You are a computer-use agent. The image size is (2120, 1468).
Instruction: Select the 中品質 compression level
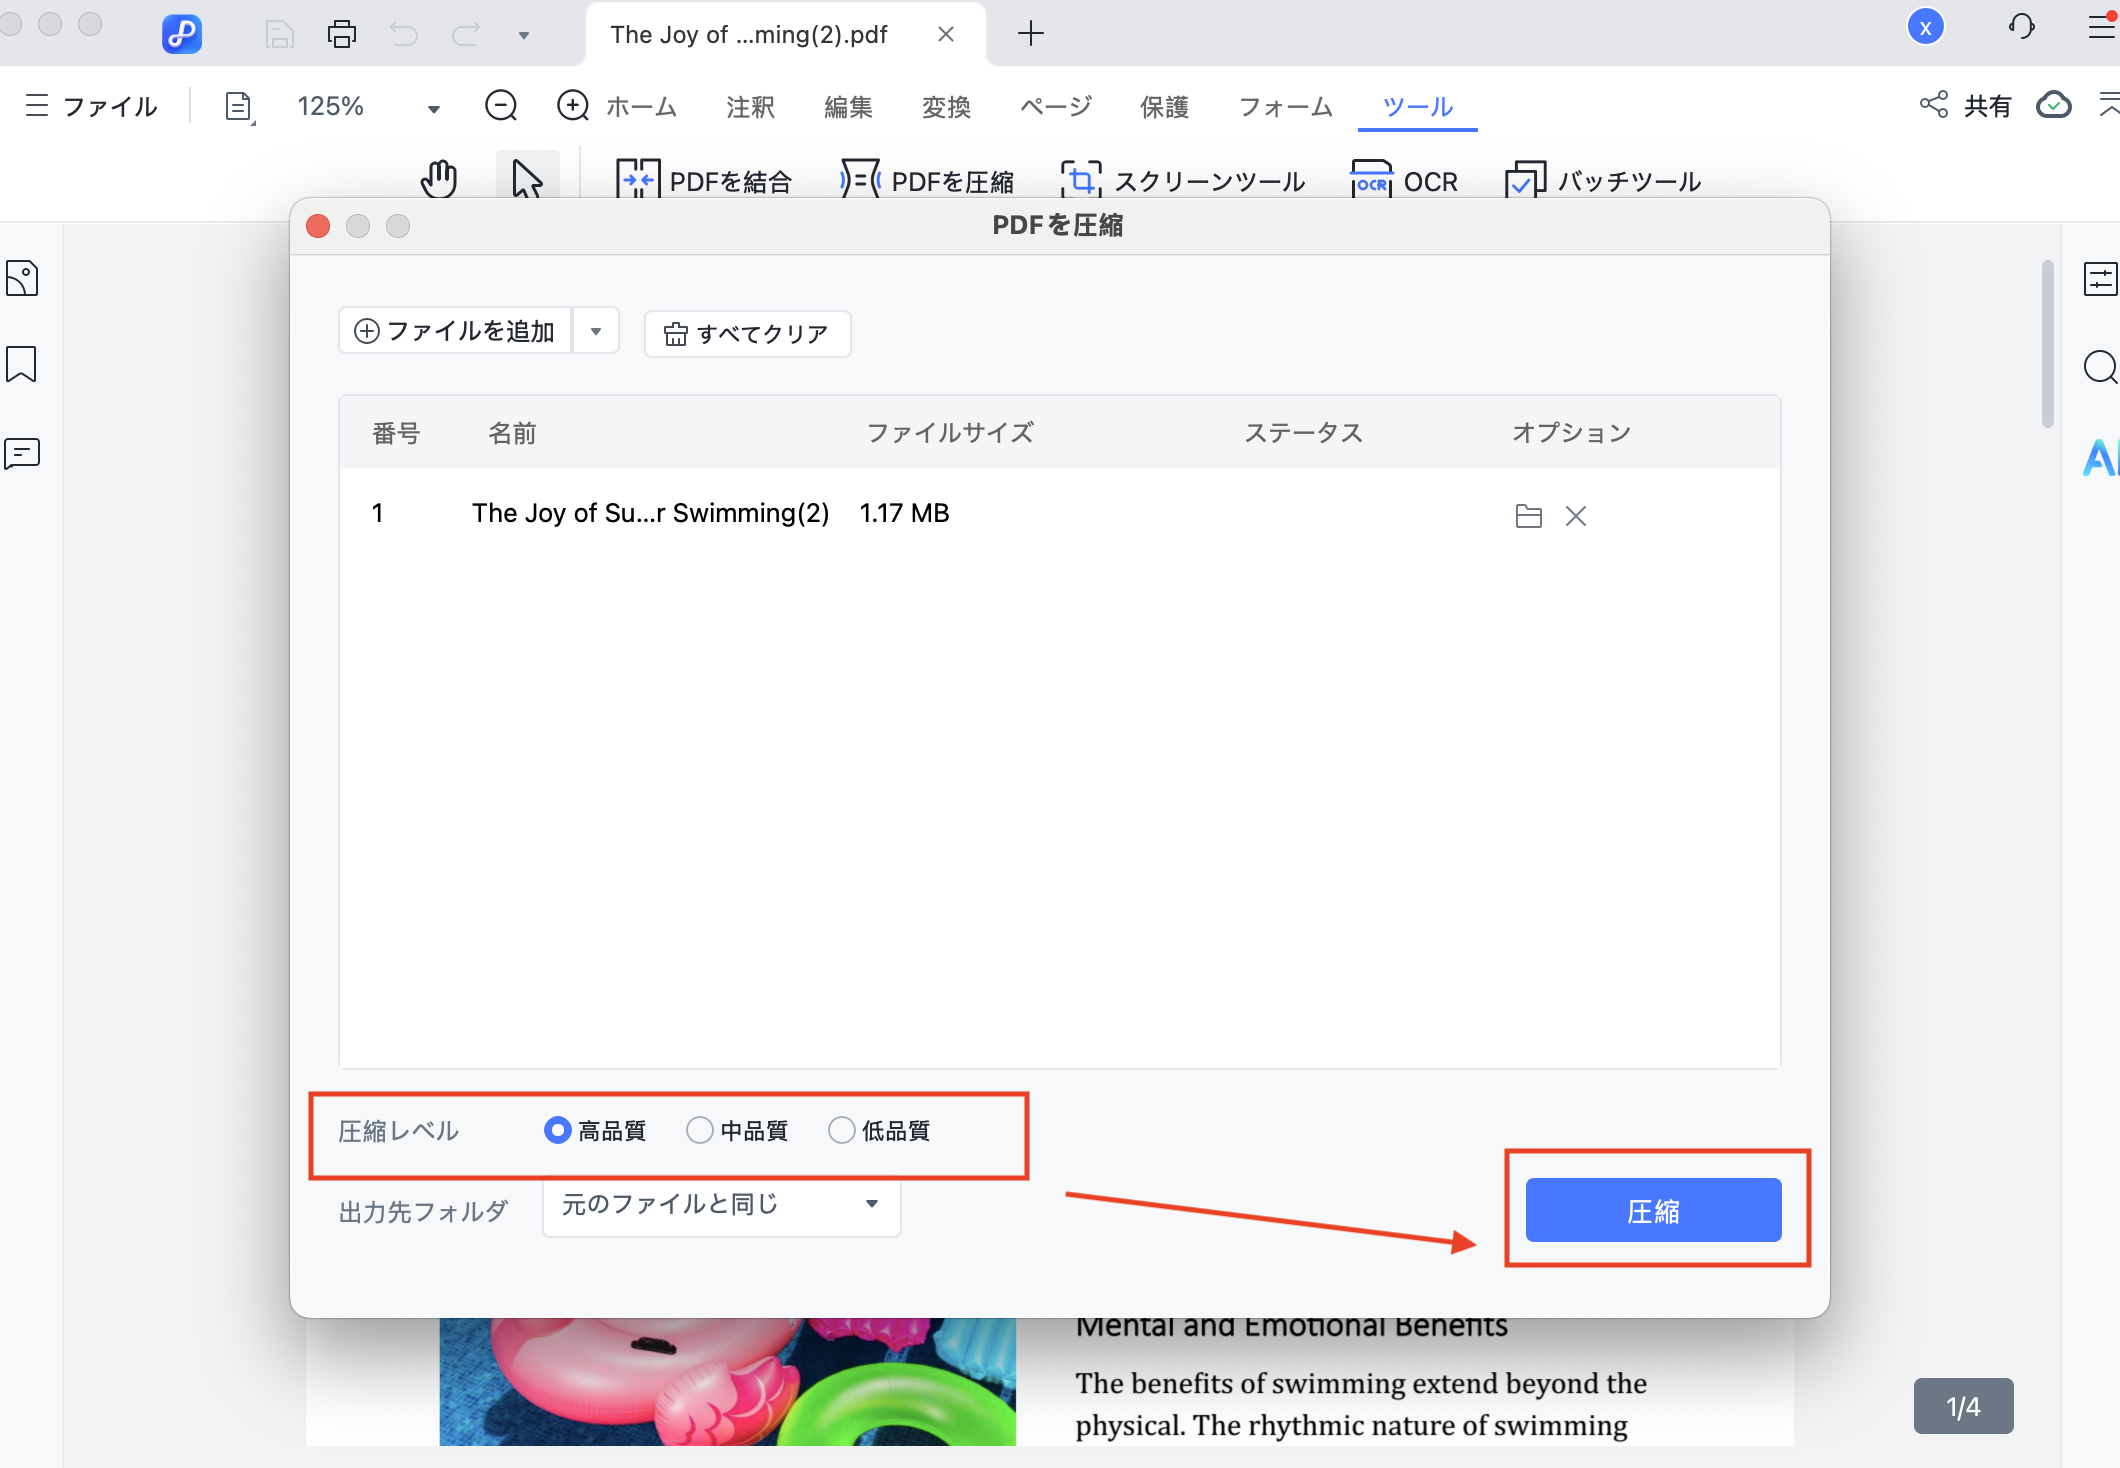coord(701,1130)
